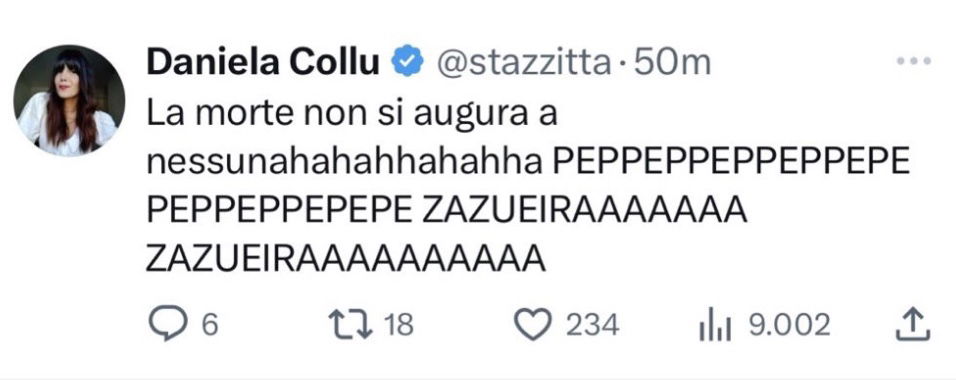Click the reply speech-bubble icon
This screenshot has height=380, width=956.
click(x=167, y=324)
